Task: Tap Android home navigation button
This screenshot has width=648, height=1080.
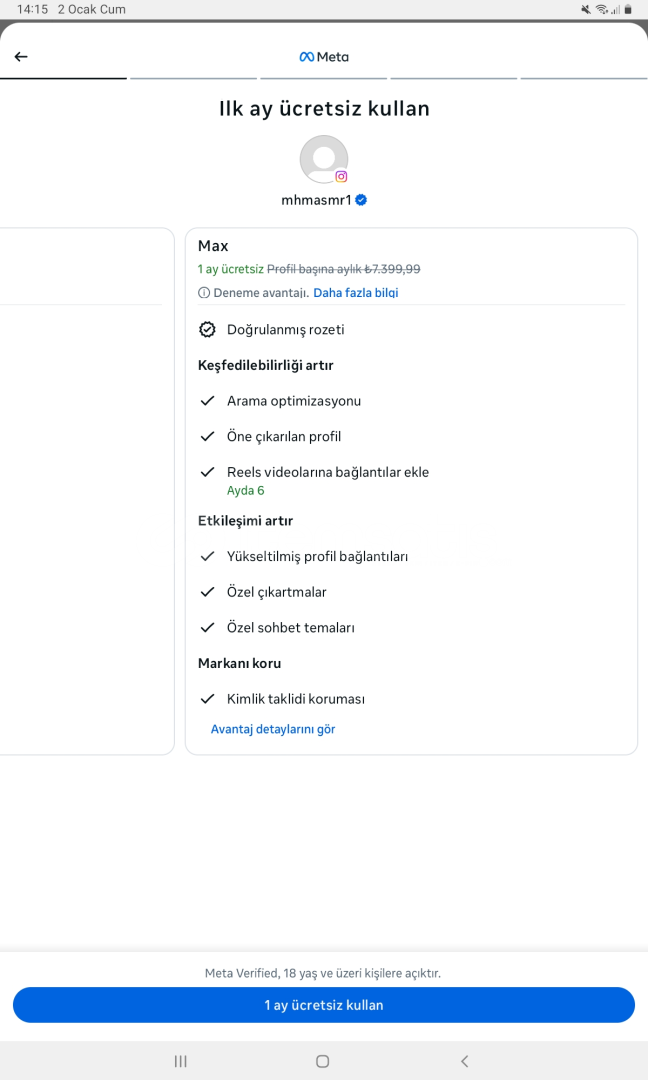Action: click(322, 1061)
